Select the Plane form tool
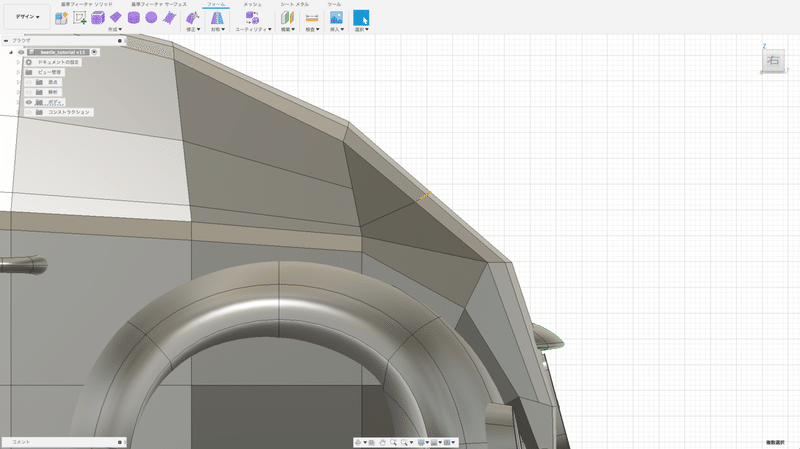 click(116, 18)
